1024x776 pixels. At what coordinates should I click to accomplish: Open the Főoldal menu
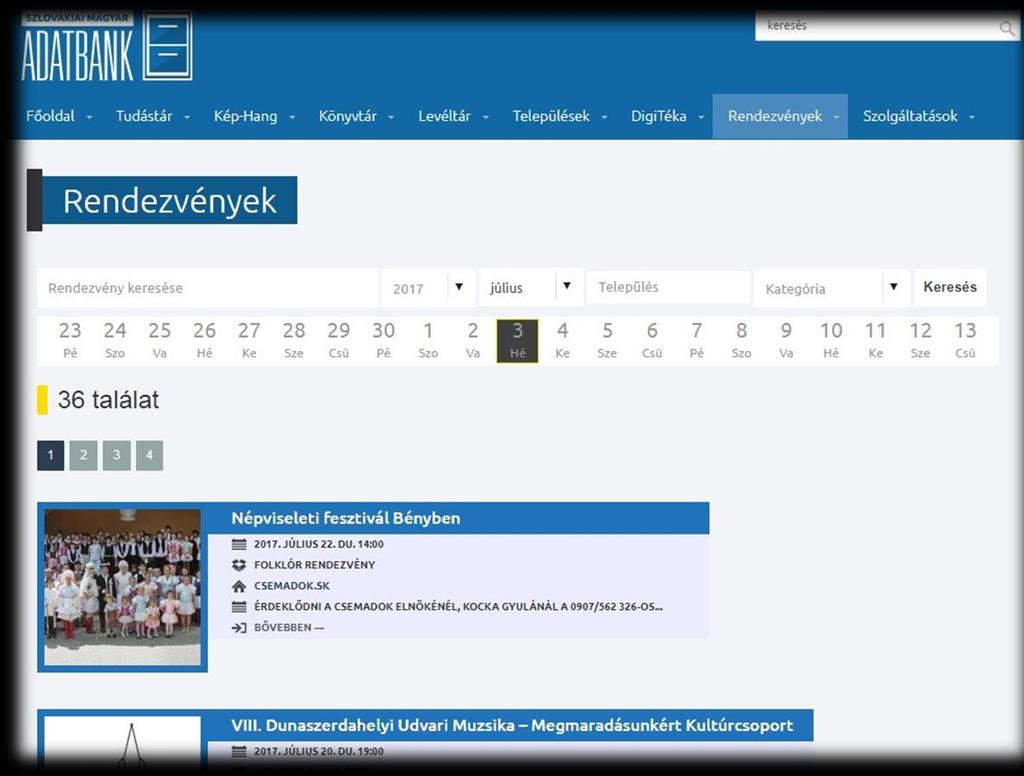click(59, 116)
